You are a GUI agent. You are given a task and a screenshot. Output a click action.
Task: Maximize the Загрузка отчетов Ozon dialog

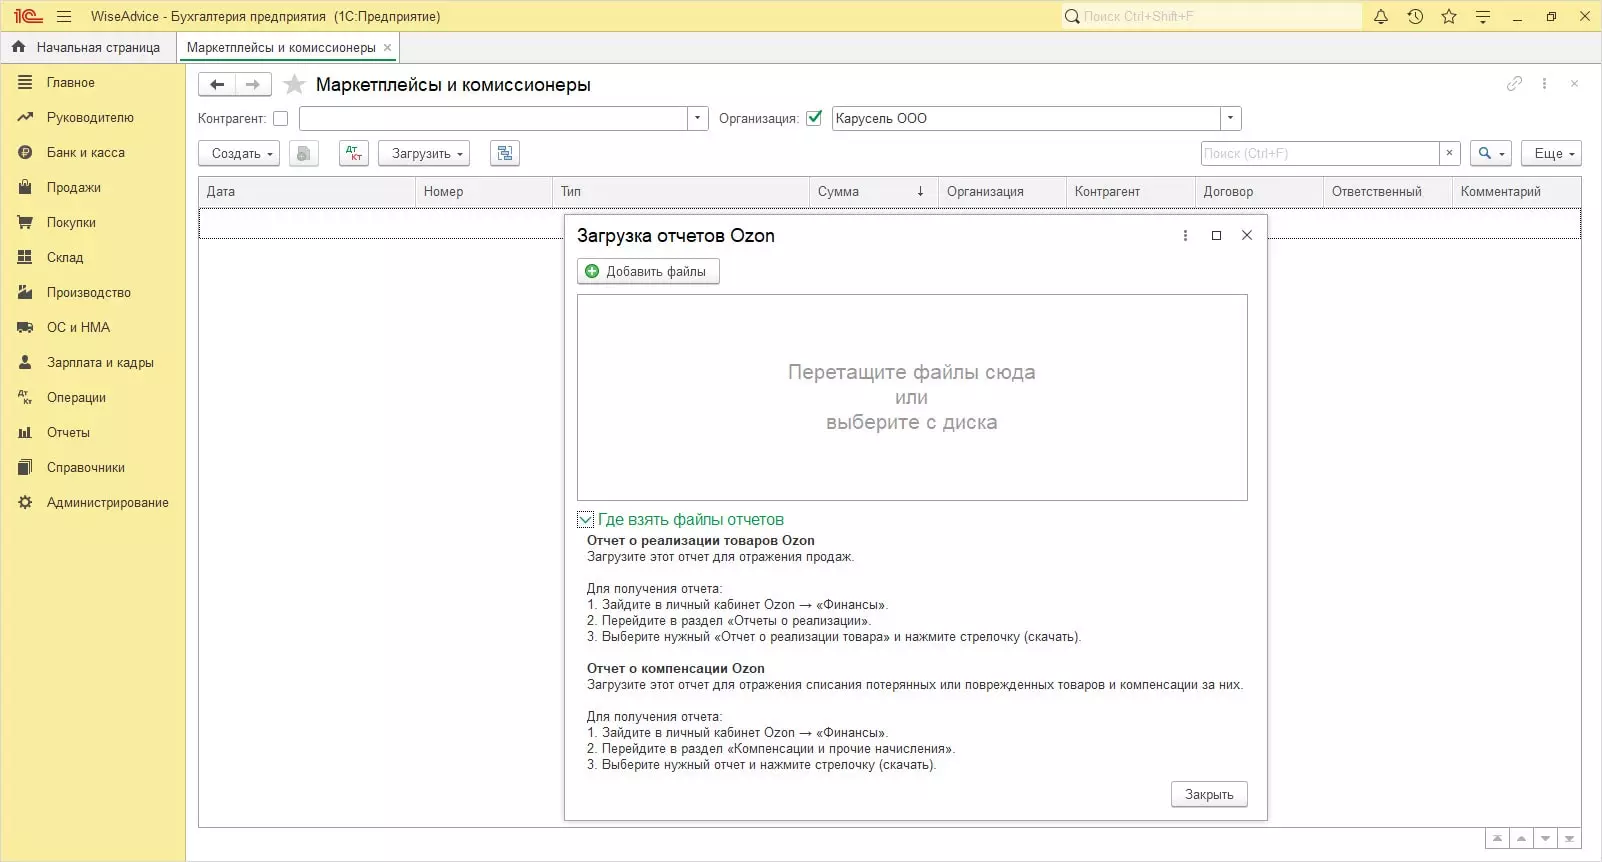1216,236
